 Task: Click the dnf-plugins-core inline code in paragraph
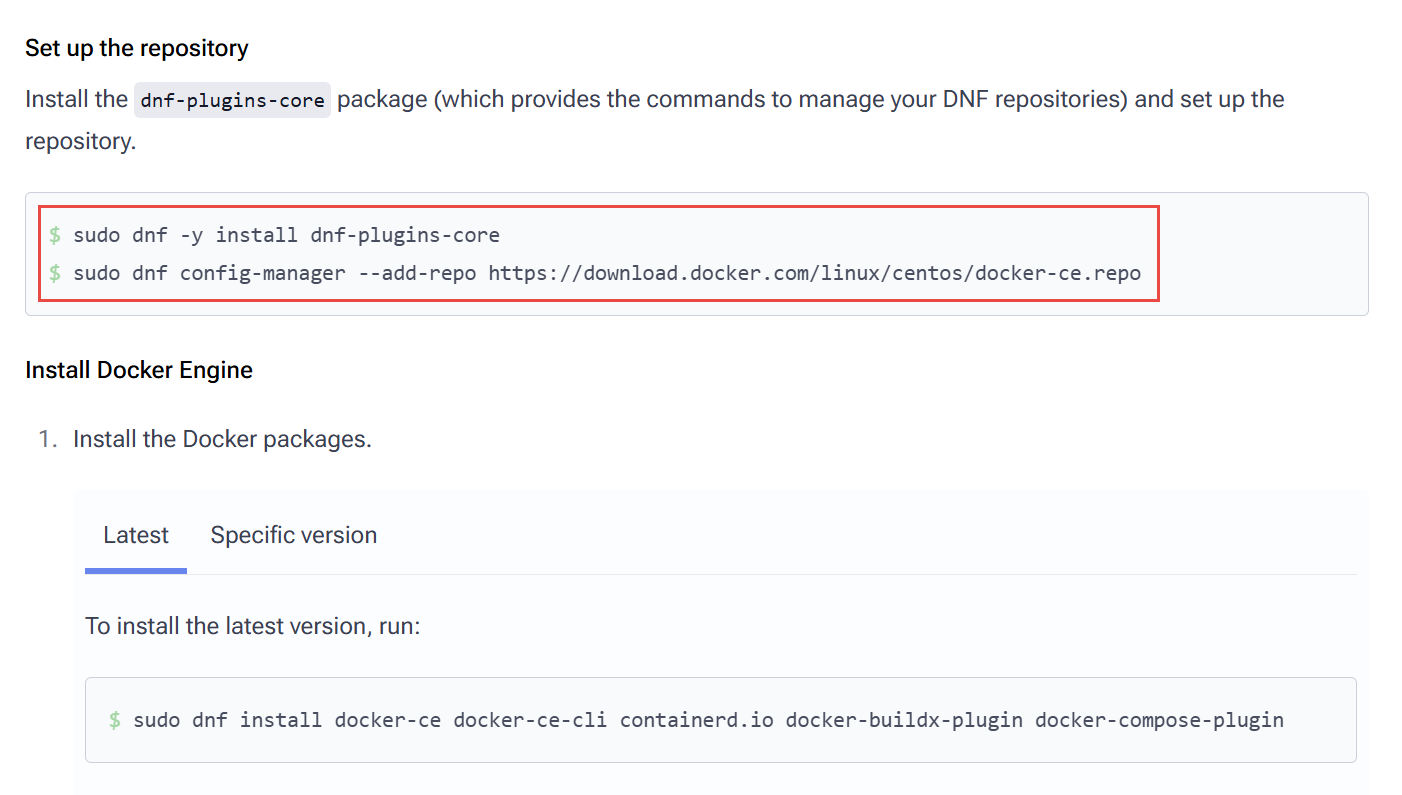click(232, 100)
